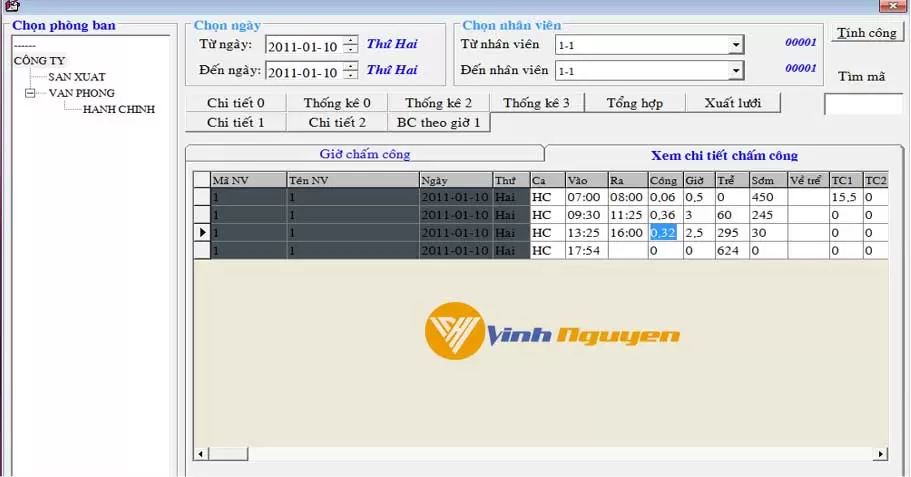Click the 16:00 check-out cell
Viewport: 911px width, 477px height.
[x=628, y=232]
